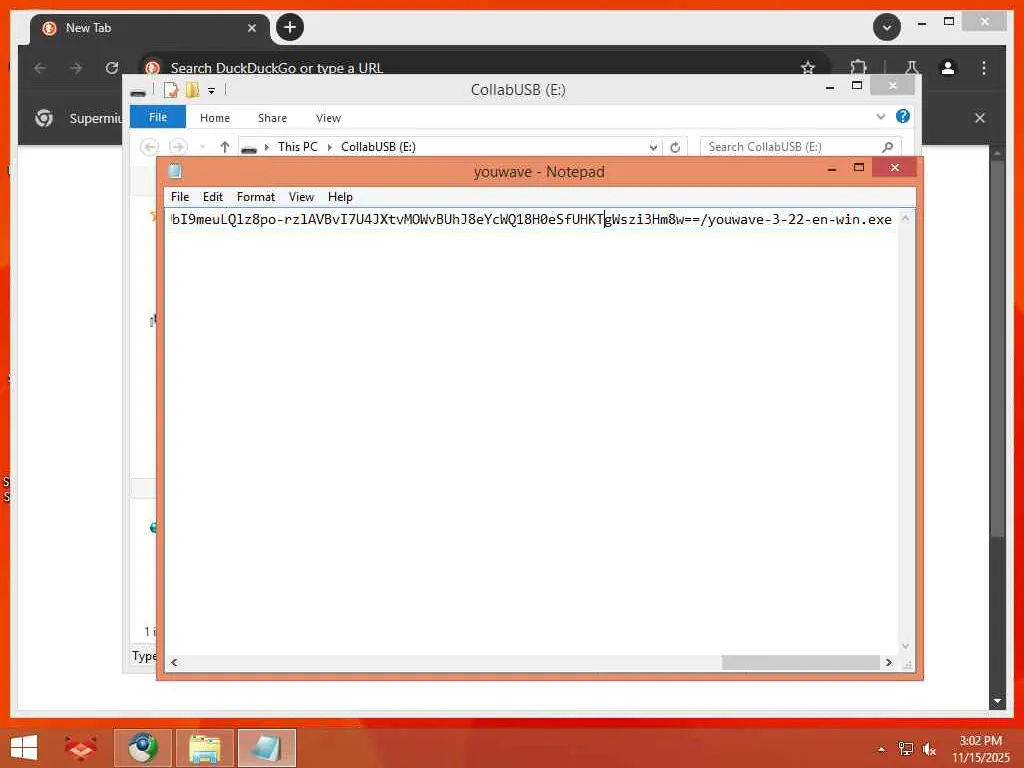Switch to File Explorer in taskbar
This screenshot has height=768, width=1024.
point(204,748)
